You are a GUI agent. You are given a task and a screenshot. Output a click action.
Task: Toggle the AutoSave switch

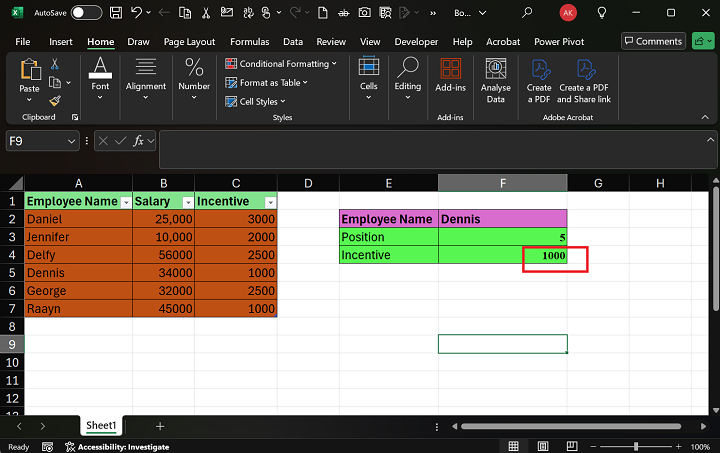(x=86, y=12)
